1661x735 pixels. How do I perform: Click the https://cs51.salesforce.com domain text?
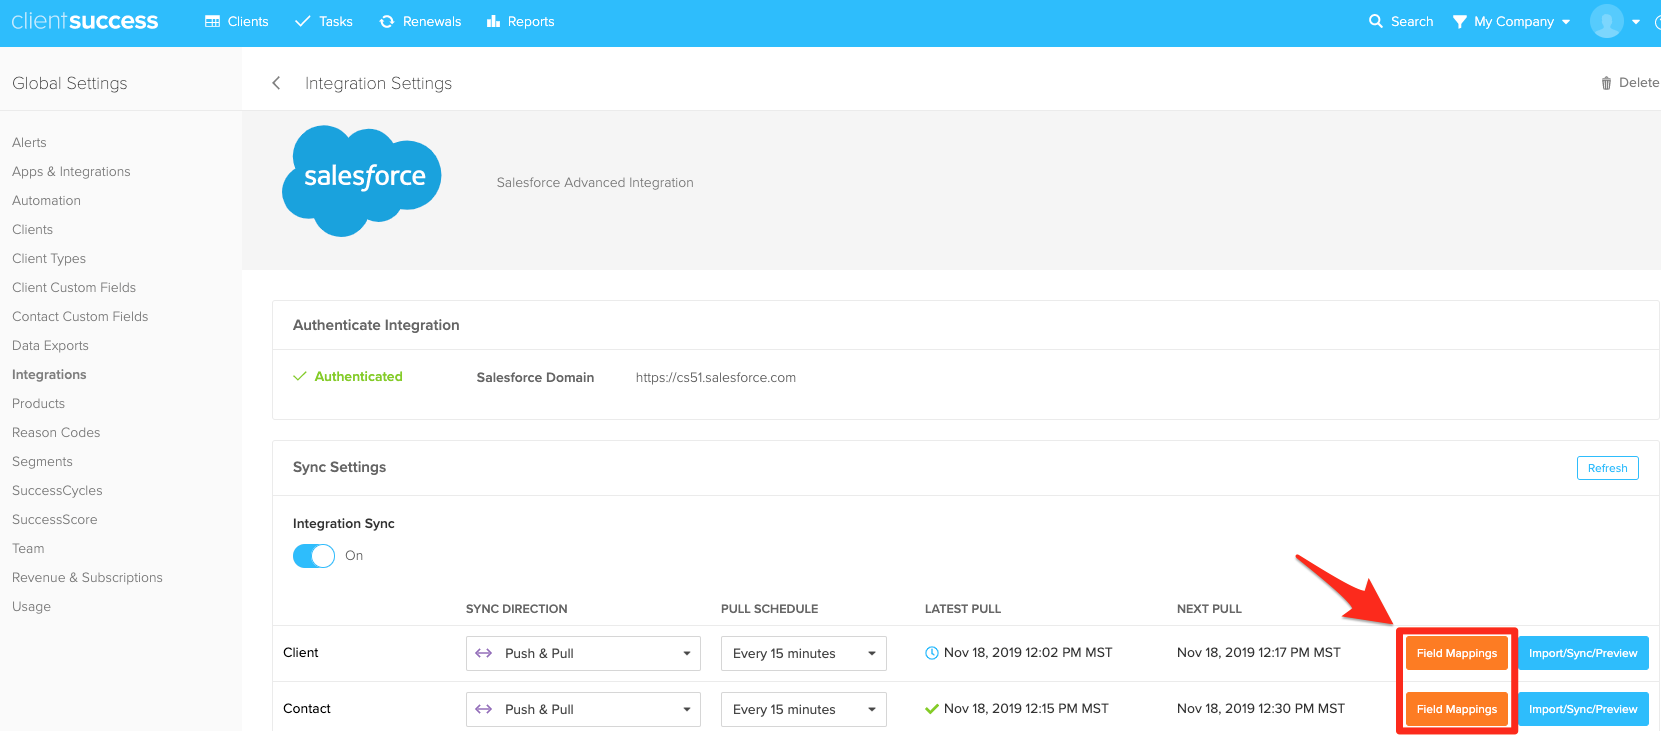(x=716, y=378)
